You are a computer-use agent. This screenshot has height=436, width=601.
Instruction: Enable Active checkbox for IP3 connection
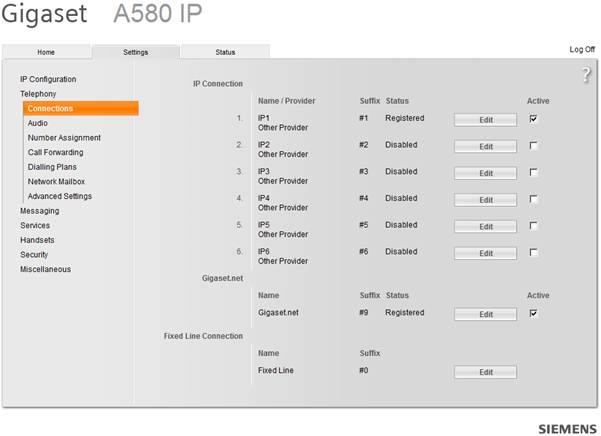pos(533,172)
